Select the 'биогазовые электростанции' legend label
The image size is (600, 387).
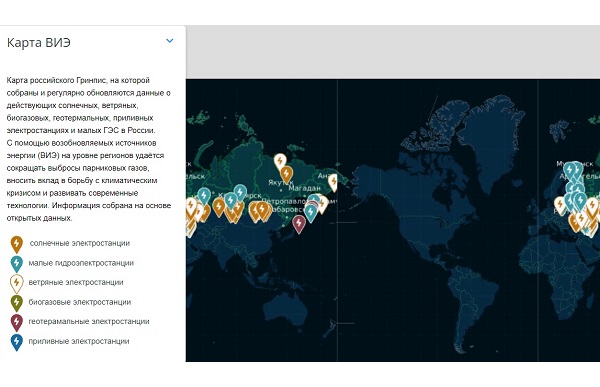point(80,302)
